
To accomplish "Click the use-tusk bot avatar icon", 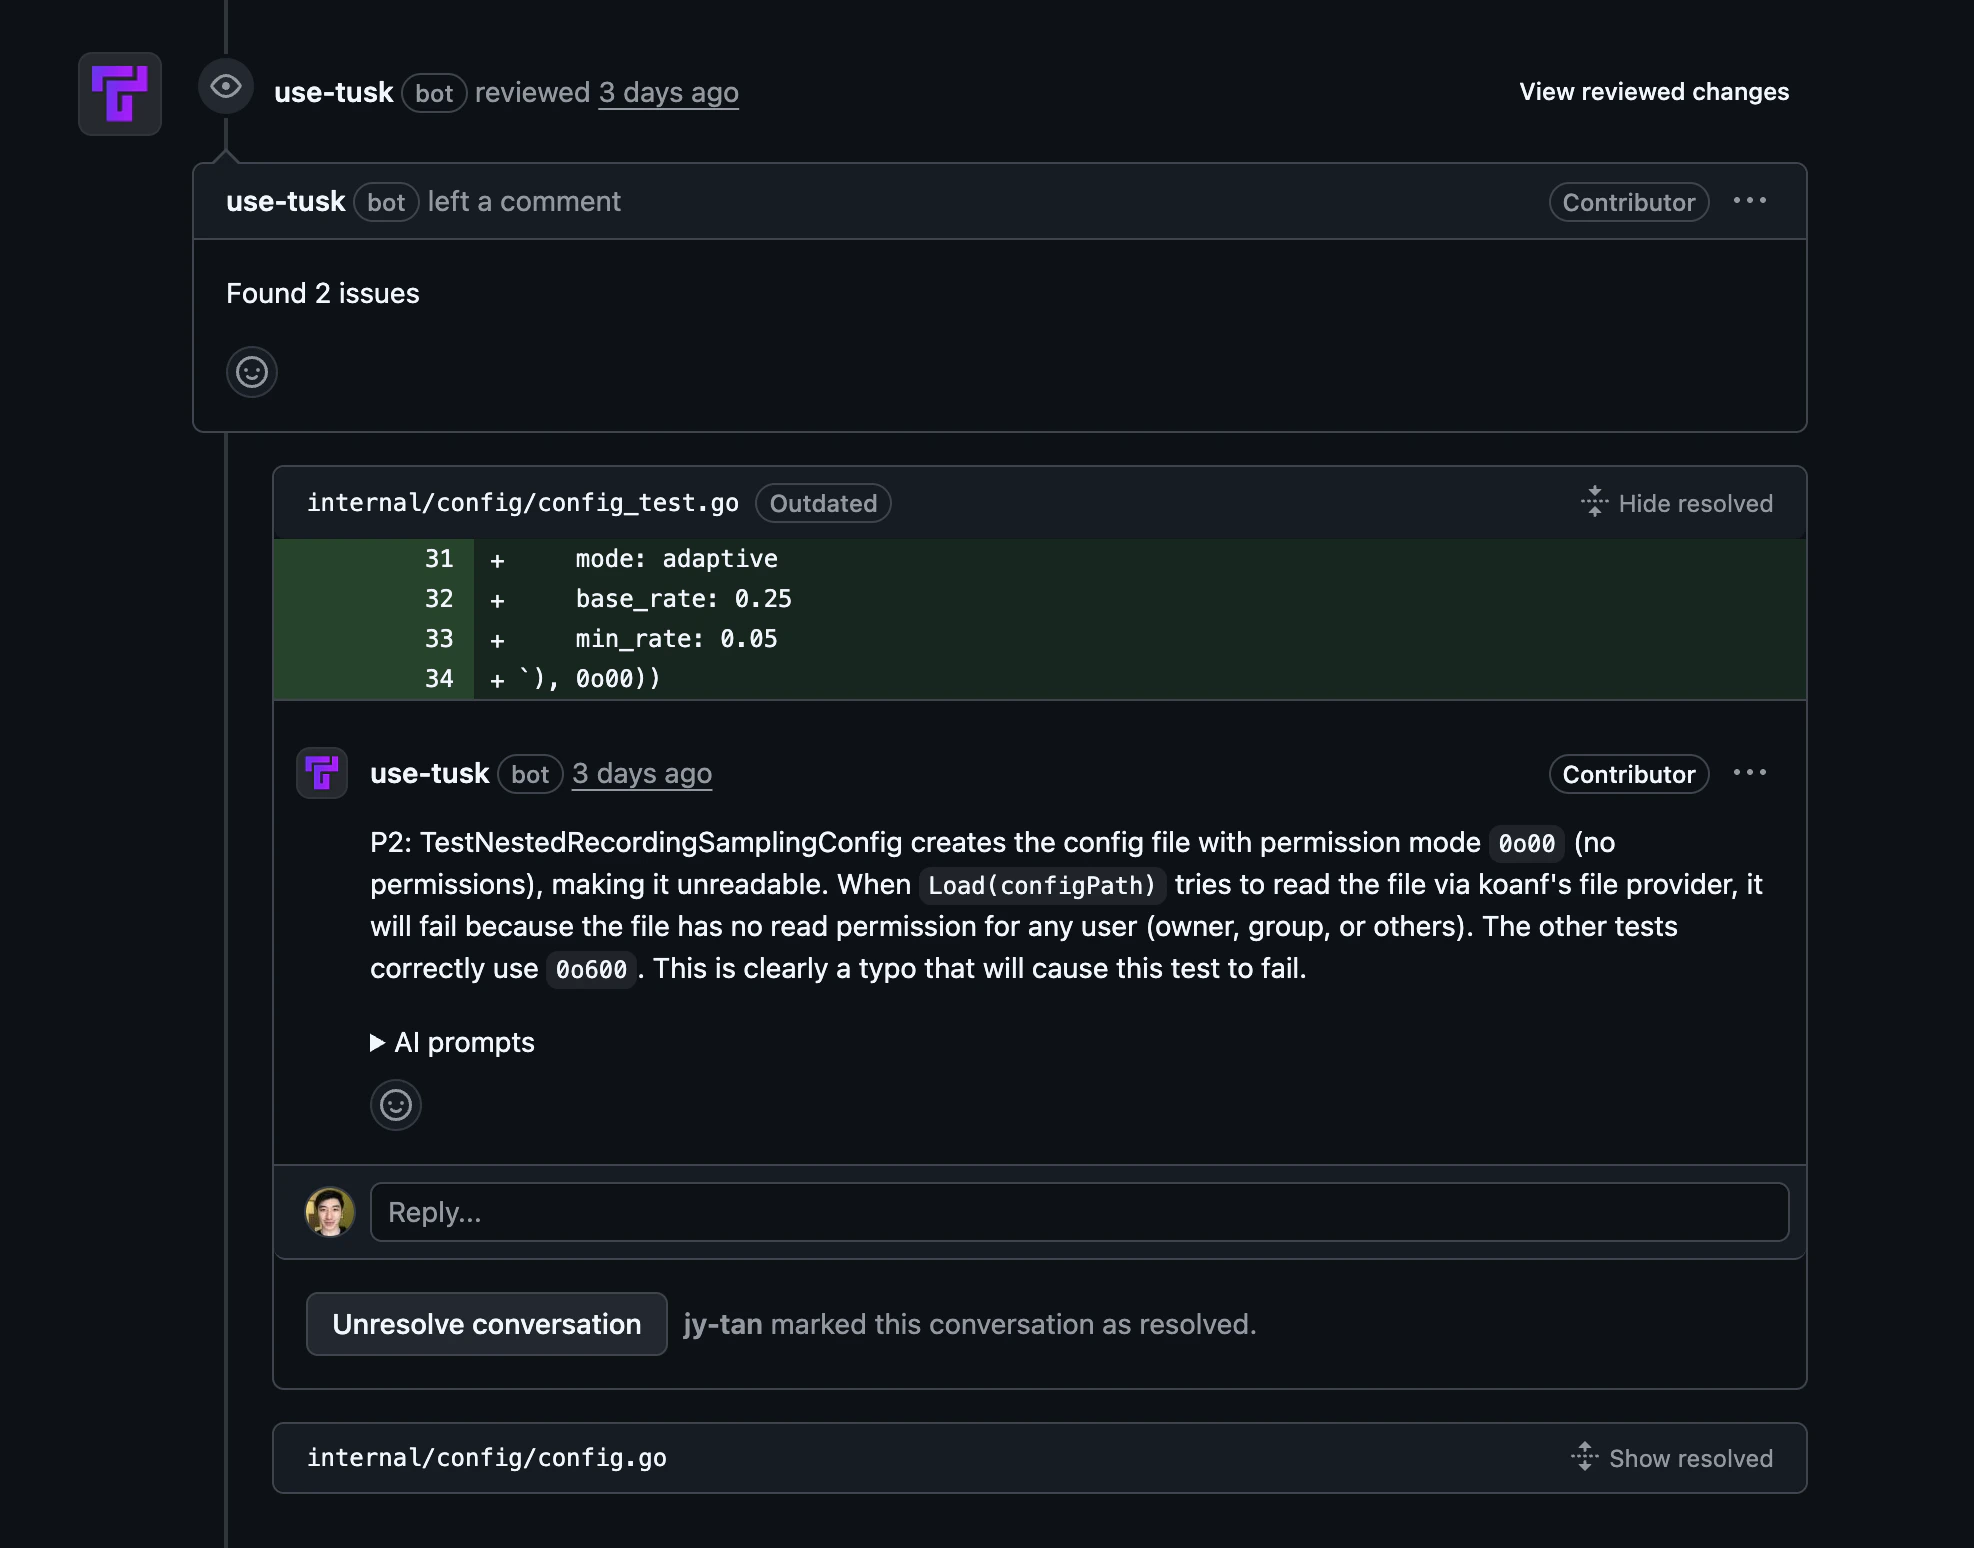I will (120, 93).
